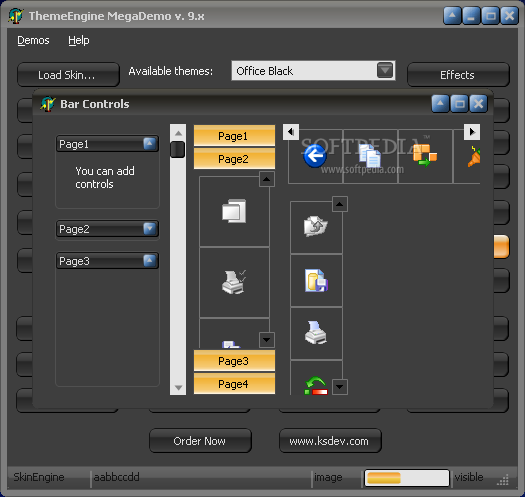Click the right scroll arrow of horizontal icon bar
The height and width of the screenshot is (497, 525).
[472, 132]
